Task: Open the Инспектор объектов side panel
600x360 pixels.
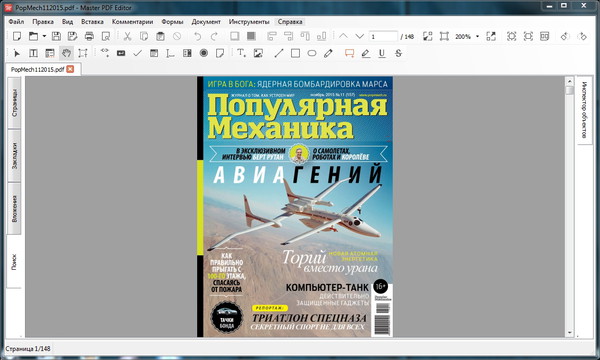Action: pos(584,110)
